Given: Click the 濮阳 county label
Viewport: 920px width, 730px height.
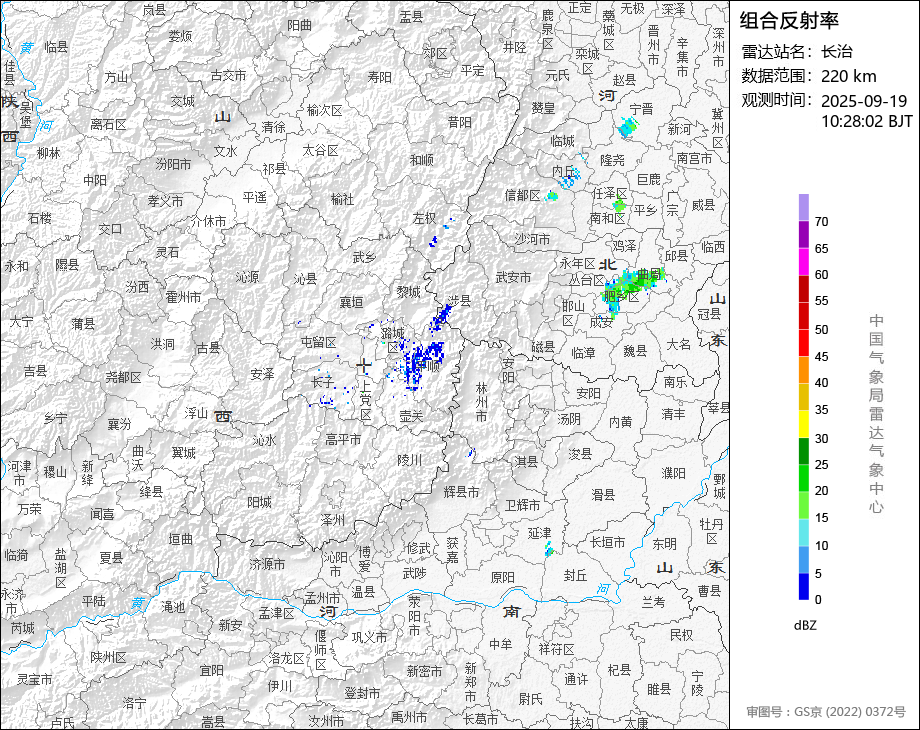Looking at the screenshot, I should pos(674,473).
